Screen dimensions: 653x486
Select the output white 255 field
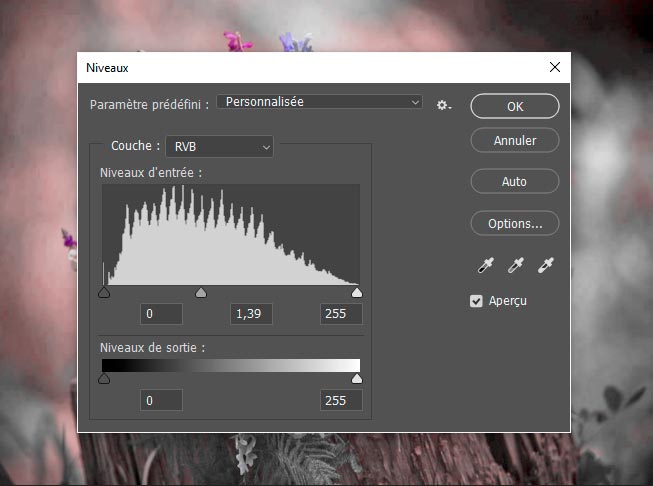pyautogui.click(x=340, y=400)
